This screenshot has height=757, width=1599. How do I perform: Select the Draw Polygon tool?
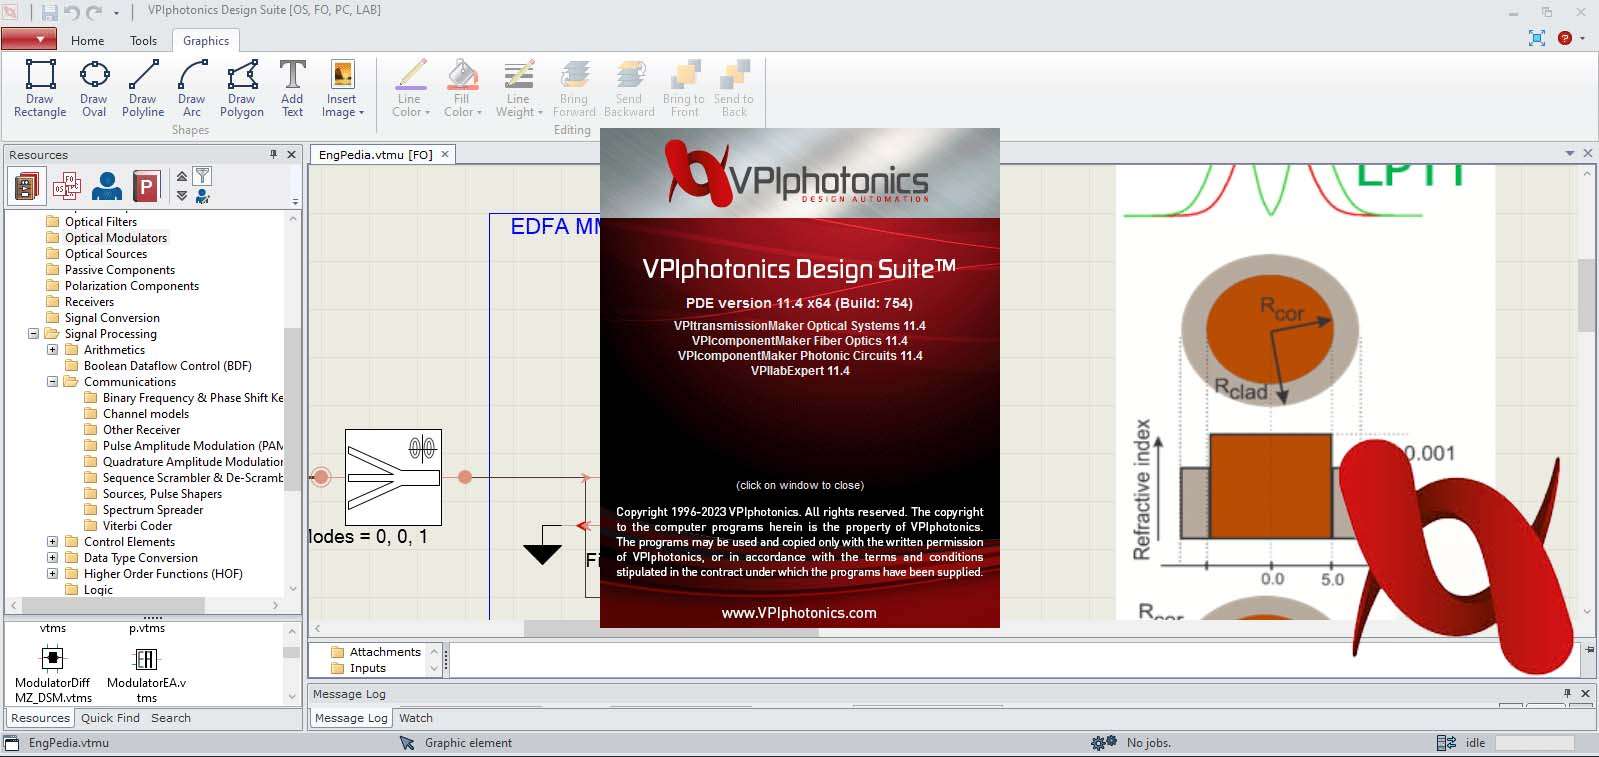click(242, 88)
